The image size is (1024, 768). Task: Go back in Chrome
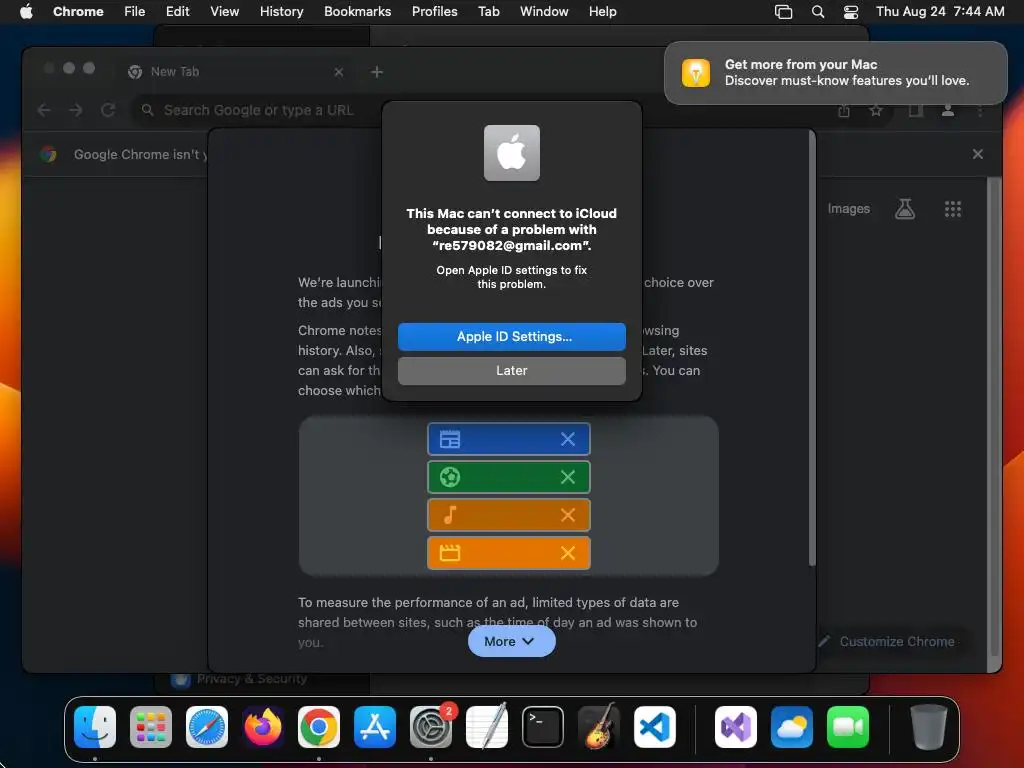pyautogui.click(x=44, y=110)
